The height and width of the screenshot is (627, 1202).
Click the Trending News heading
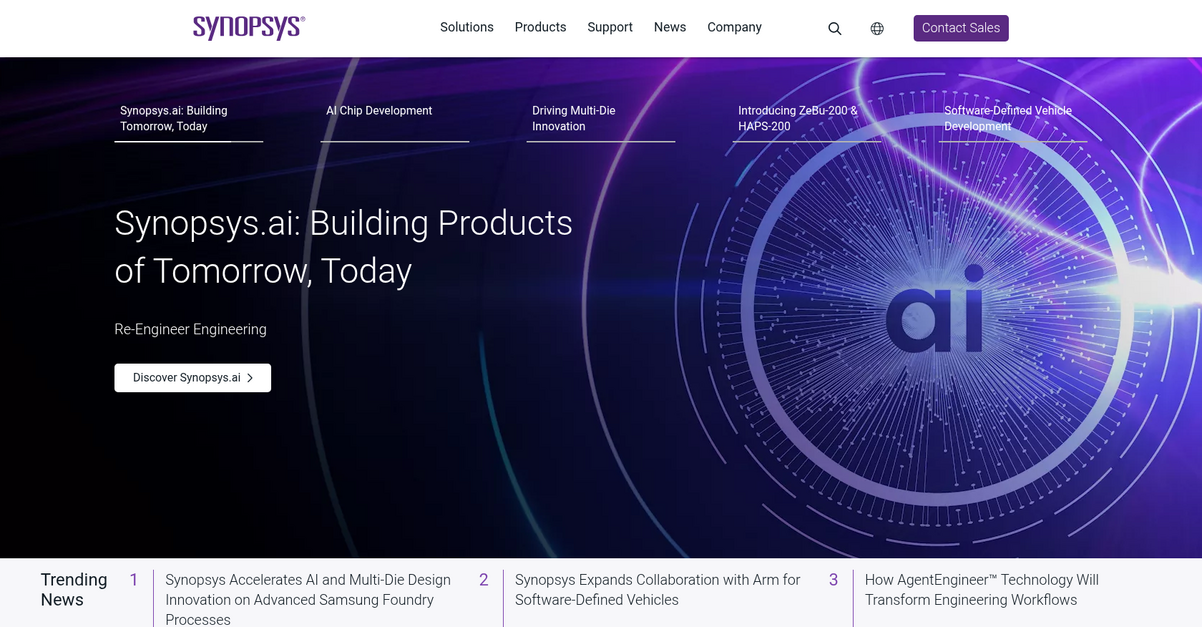pyautogui.click(x=74, y=590)
